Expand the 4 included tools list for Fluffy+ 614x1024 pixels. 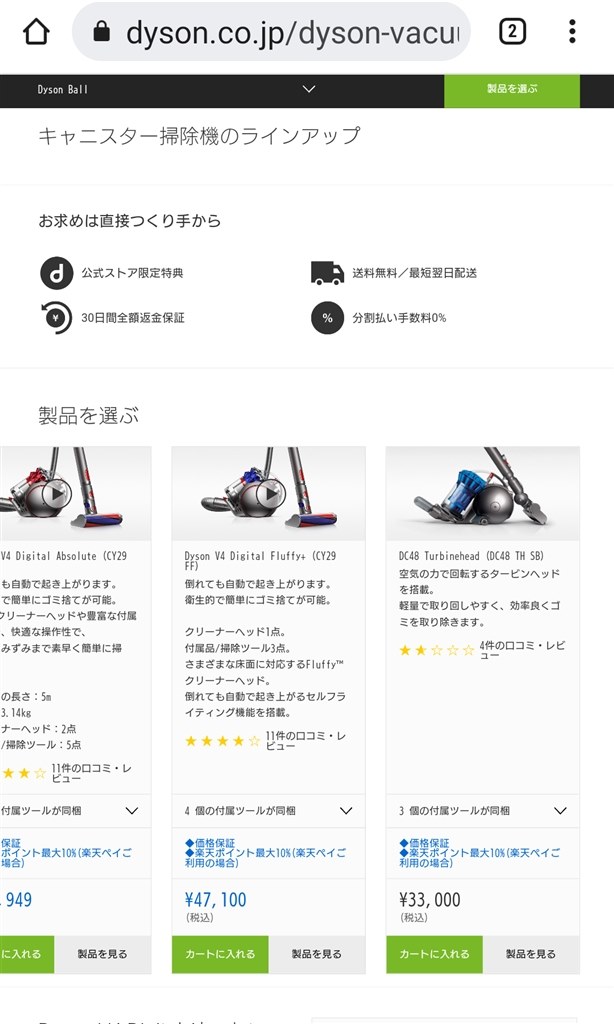(x=268, y=811)
